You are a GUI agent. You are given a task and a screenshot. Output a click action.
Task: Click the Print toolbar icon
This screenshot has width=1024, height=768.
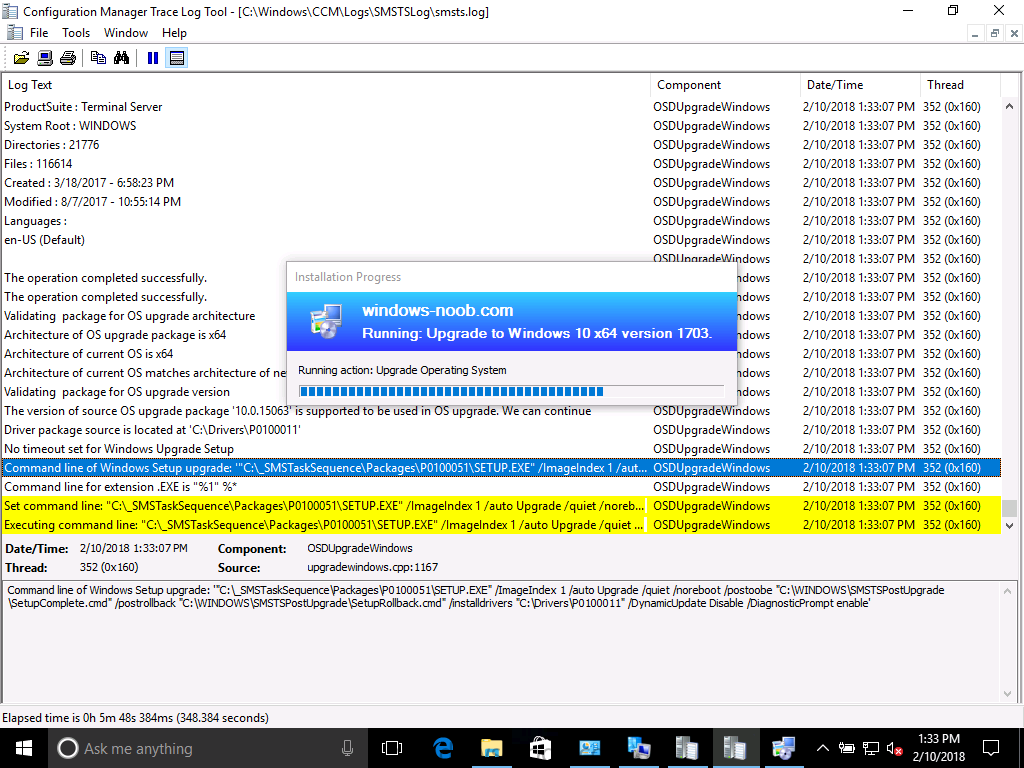[68, 58]
